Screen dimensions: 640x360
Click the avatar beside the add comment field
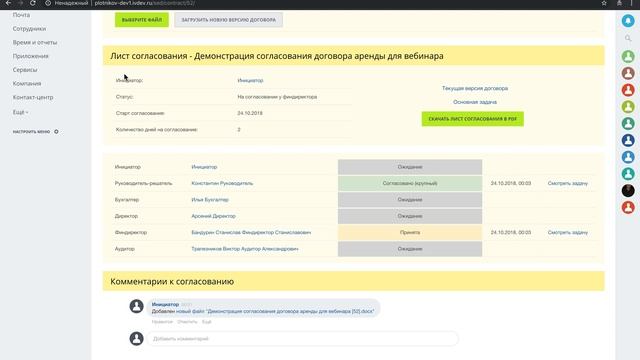136,338
